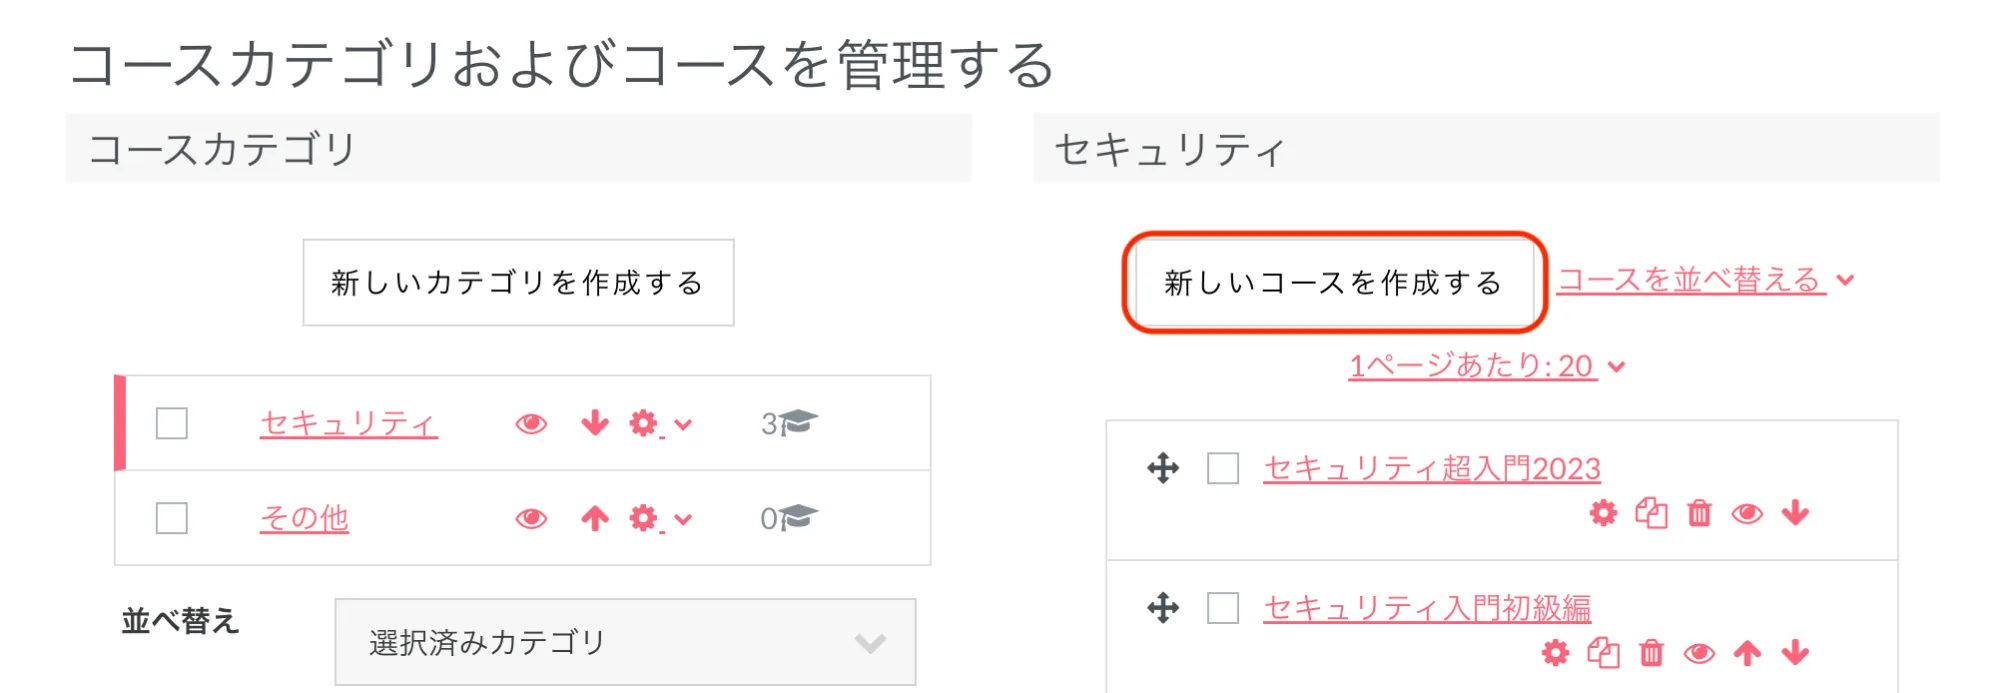1999x693 pixels.
Task: Open the gear actions menu for セキュリティ category
Action: tap(659, 424)
